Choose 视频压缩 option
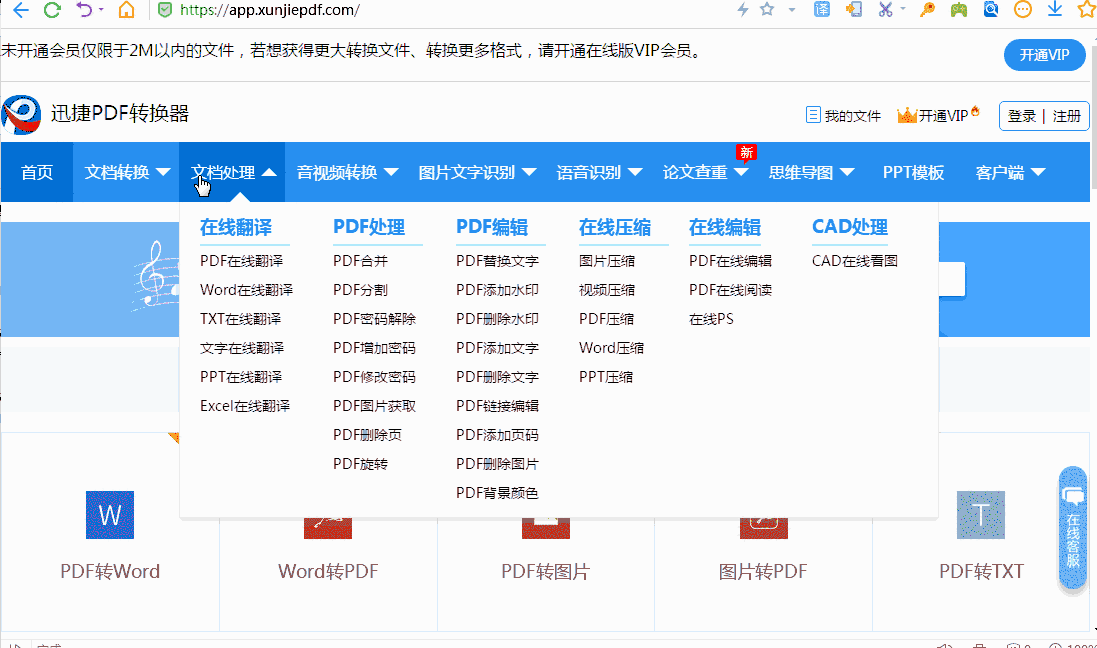Screen dimensions: 1097x648 [607, 290]
